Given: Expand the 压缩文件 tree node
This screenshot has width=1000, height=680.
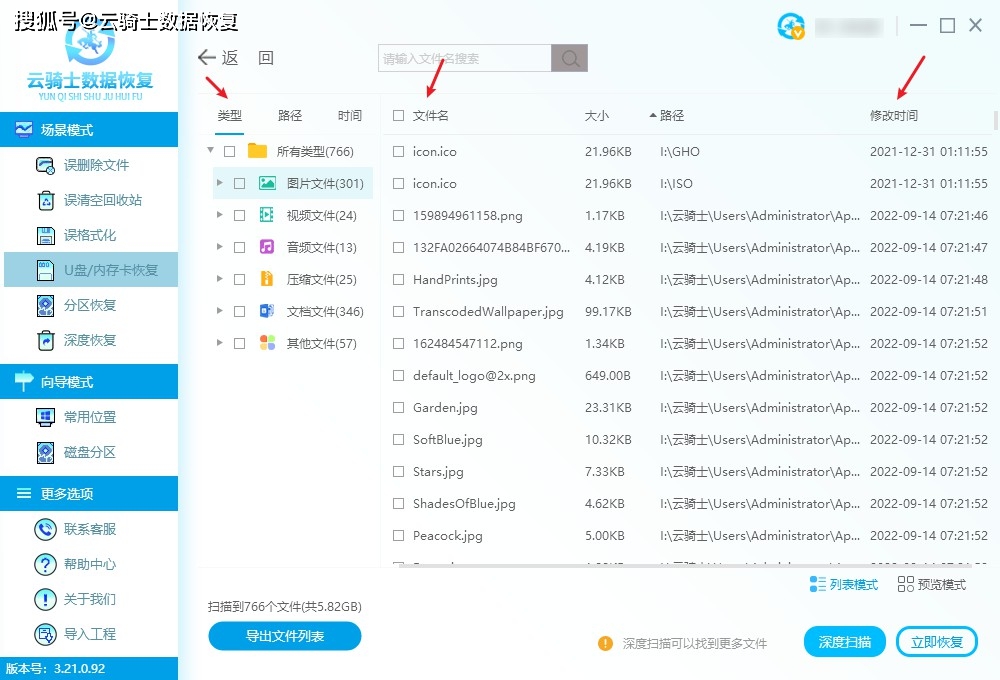Looking at the screenshot, I should click(219, 278).
